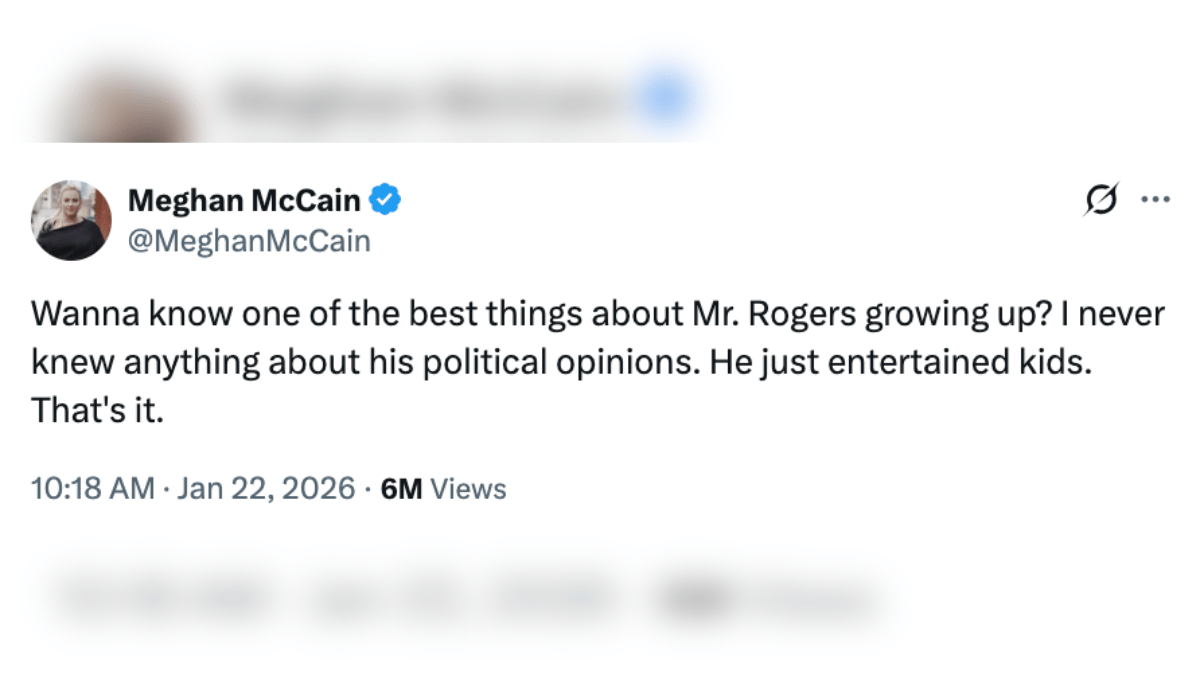The height and width of the screenshot is (675, 1200).
Task: Click the 6M Views counter
Action: 401,488
